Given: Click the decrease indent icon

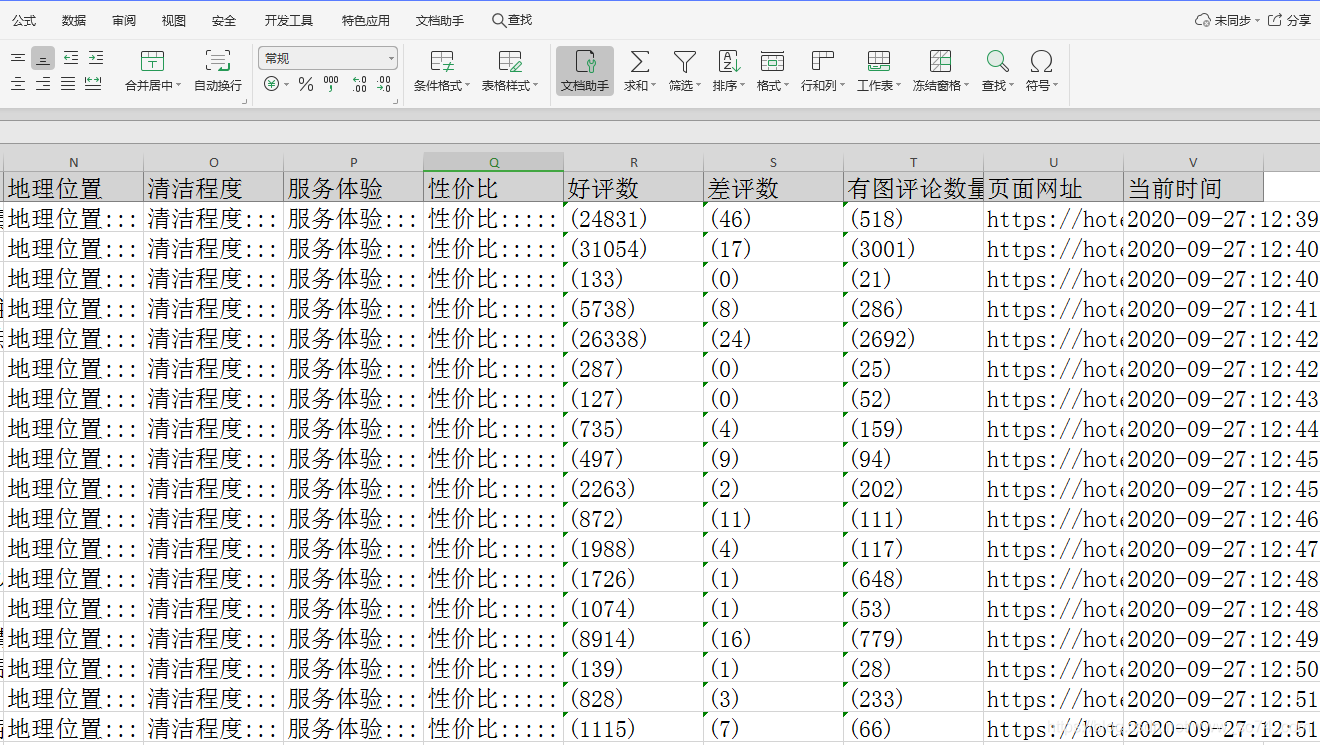Looking at the screenshot, I should pos(70,59).
